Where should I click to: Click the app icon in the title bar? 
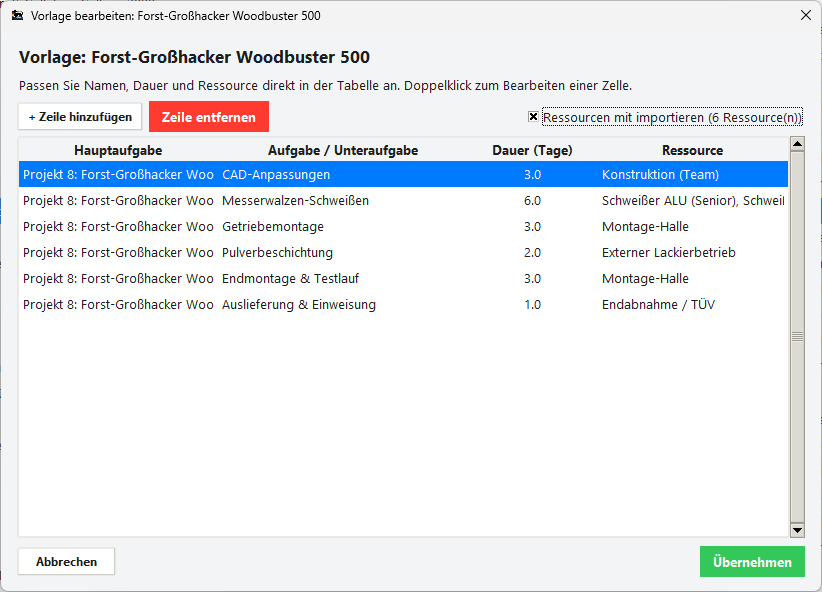(17, 15)
